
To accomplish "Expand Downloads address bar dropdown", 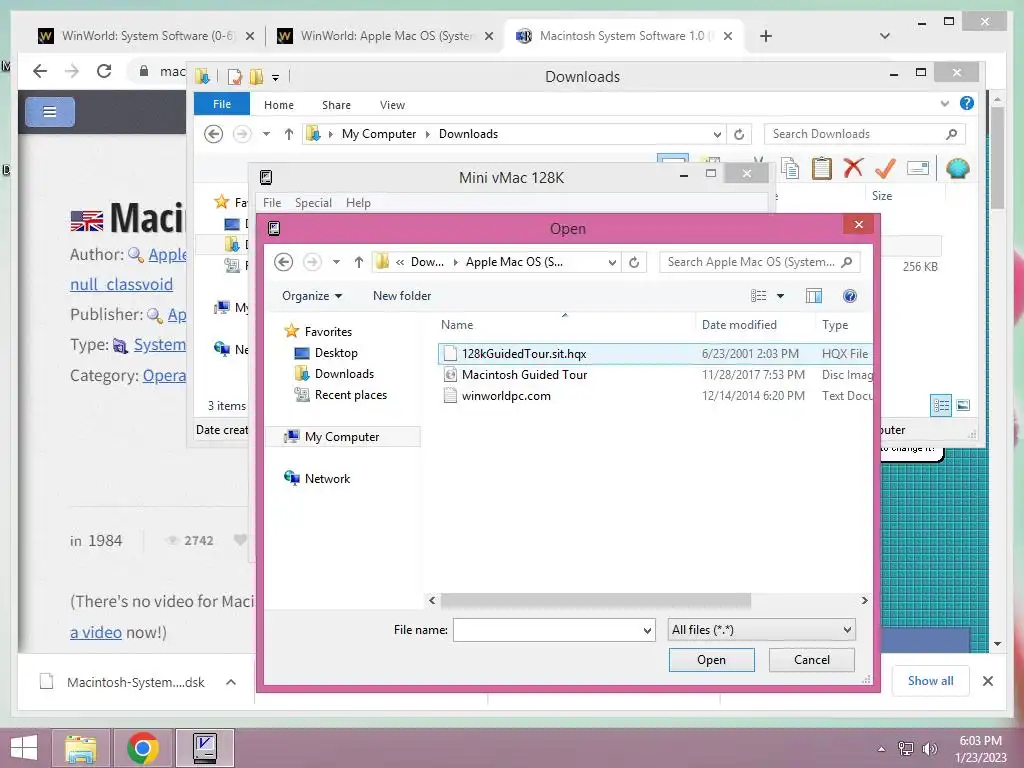I will click(x=717, y=134).
